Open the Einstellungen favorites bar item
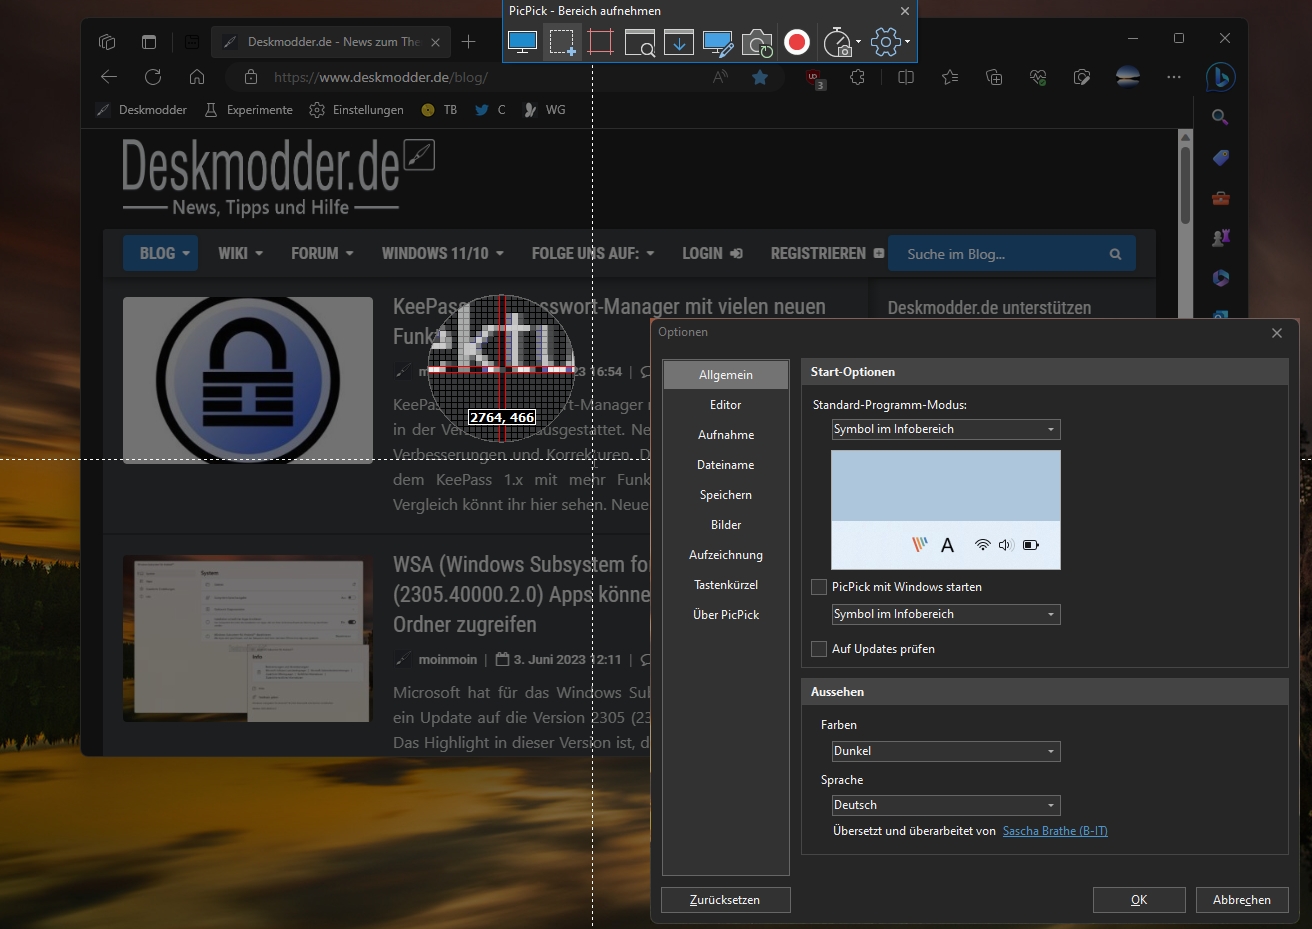Screen dimensions: 1312x929 (x=357, y=110)
